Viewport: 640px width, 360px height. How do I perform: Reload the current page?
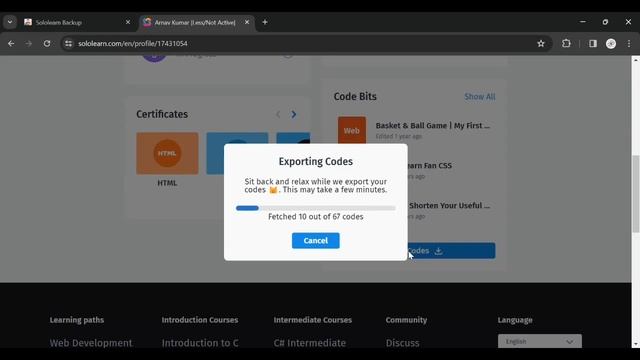coord(47,43)
